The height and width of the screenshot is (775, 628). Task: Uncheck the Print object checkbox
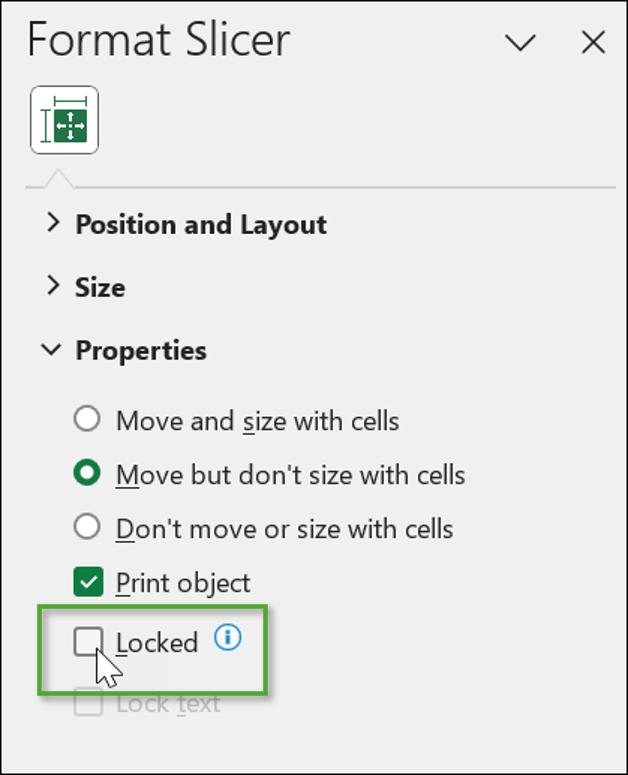tap(88, 581)
